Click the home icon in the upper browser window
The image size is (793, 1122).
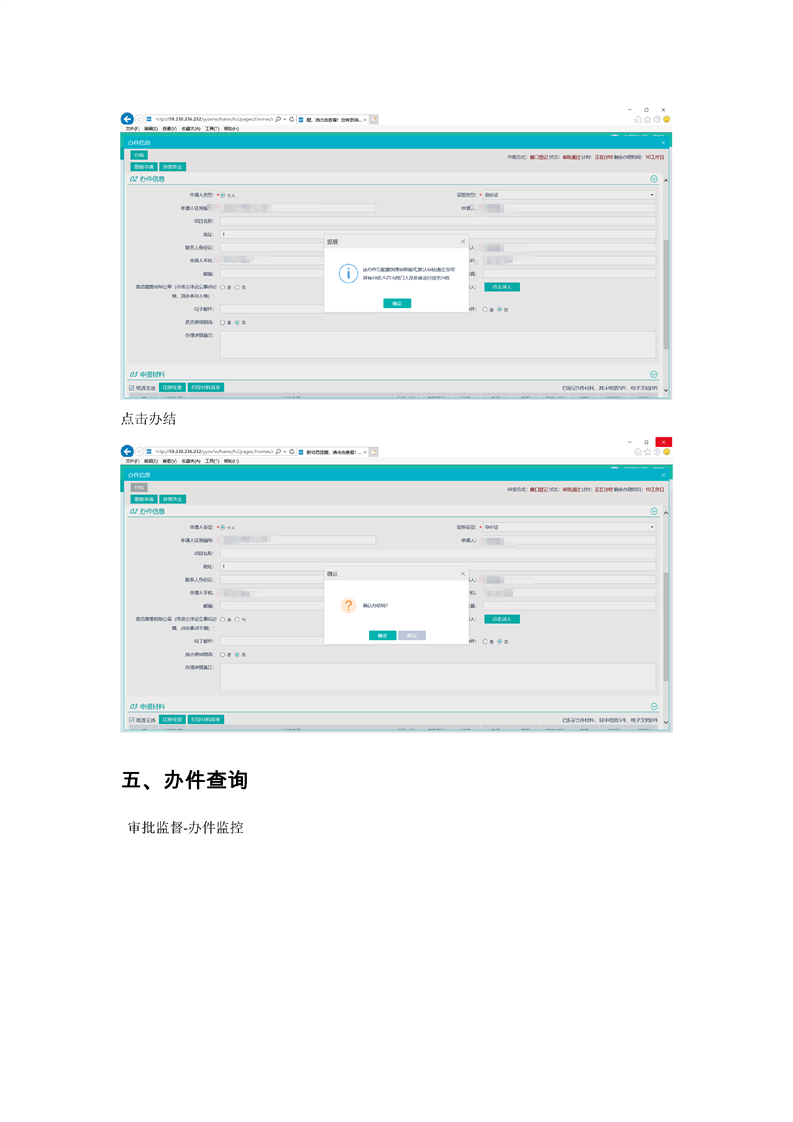638,119
